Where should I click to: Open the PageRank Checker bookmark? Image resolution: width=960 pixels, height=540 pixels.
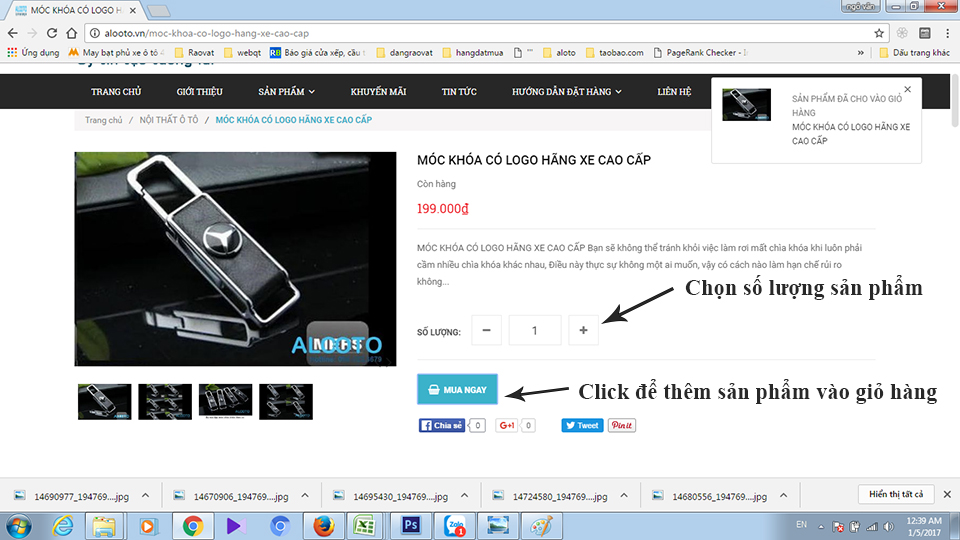point(700,53)
